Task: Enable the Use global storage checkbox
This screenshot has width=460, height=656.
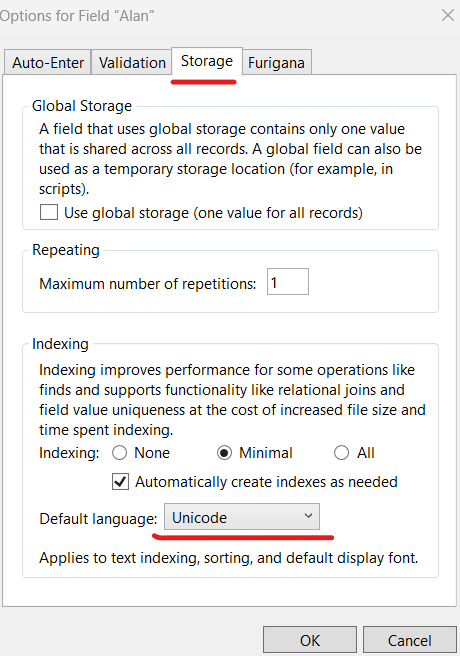Action: coord(49,212)
